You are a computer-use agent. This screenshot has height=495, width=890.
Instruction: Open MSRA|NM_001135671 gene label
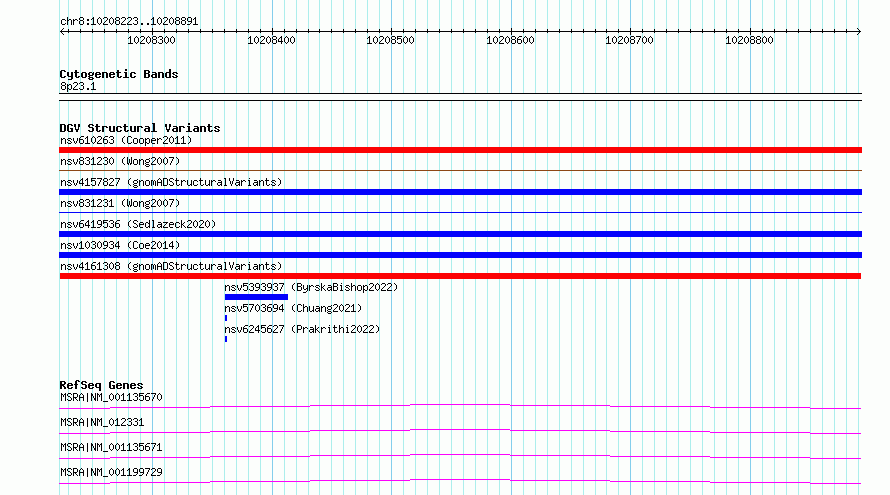111,447
